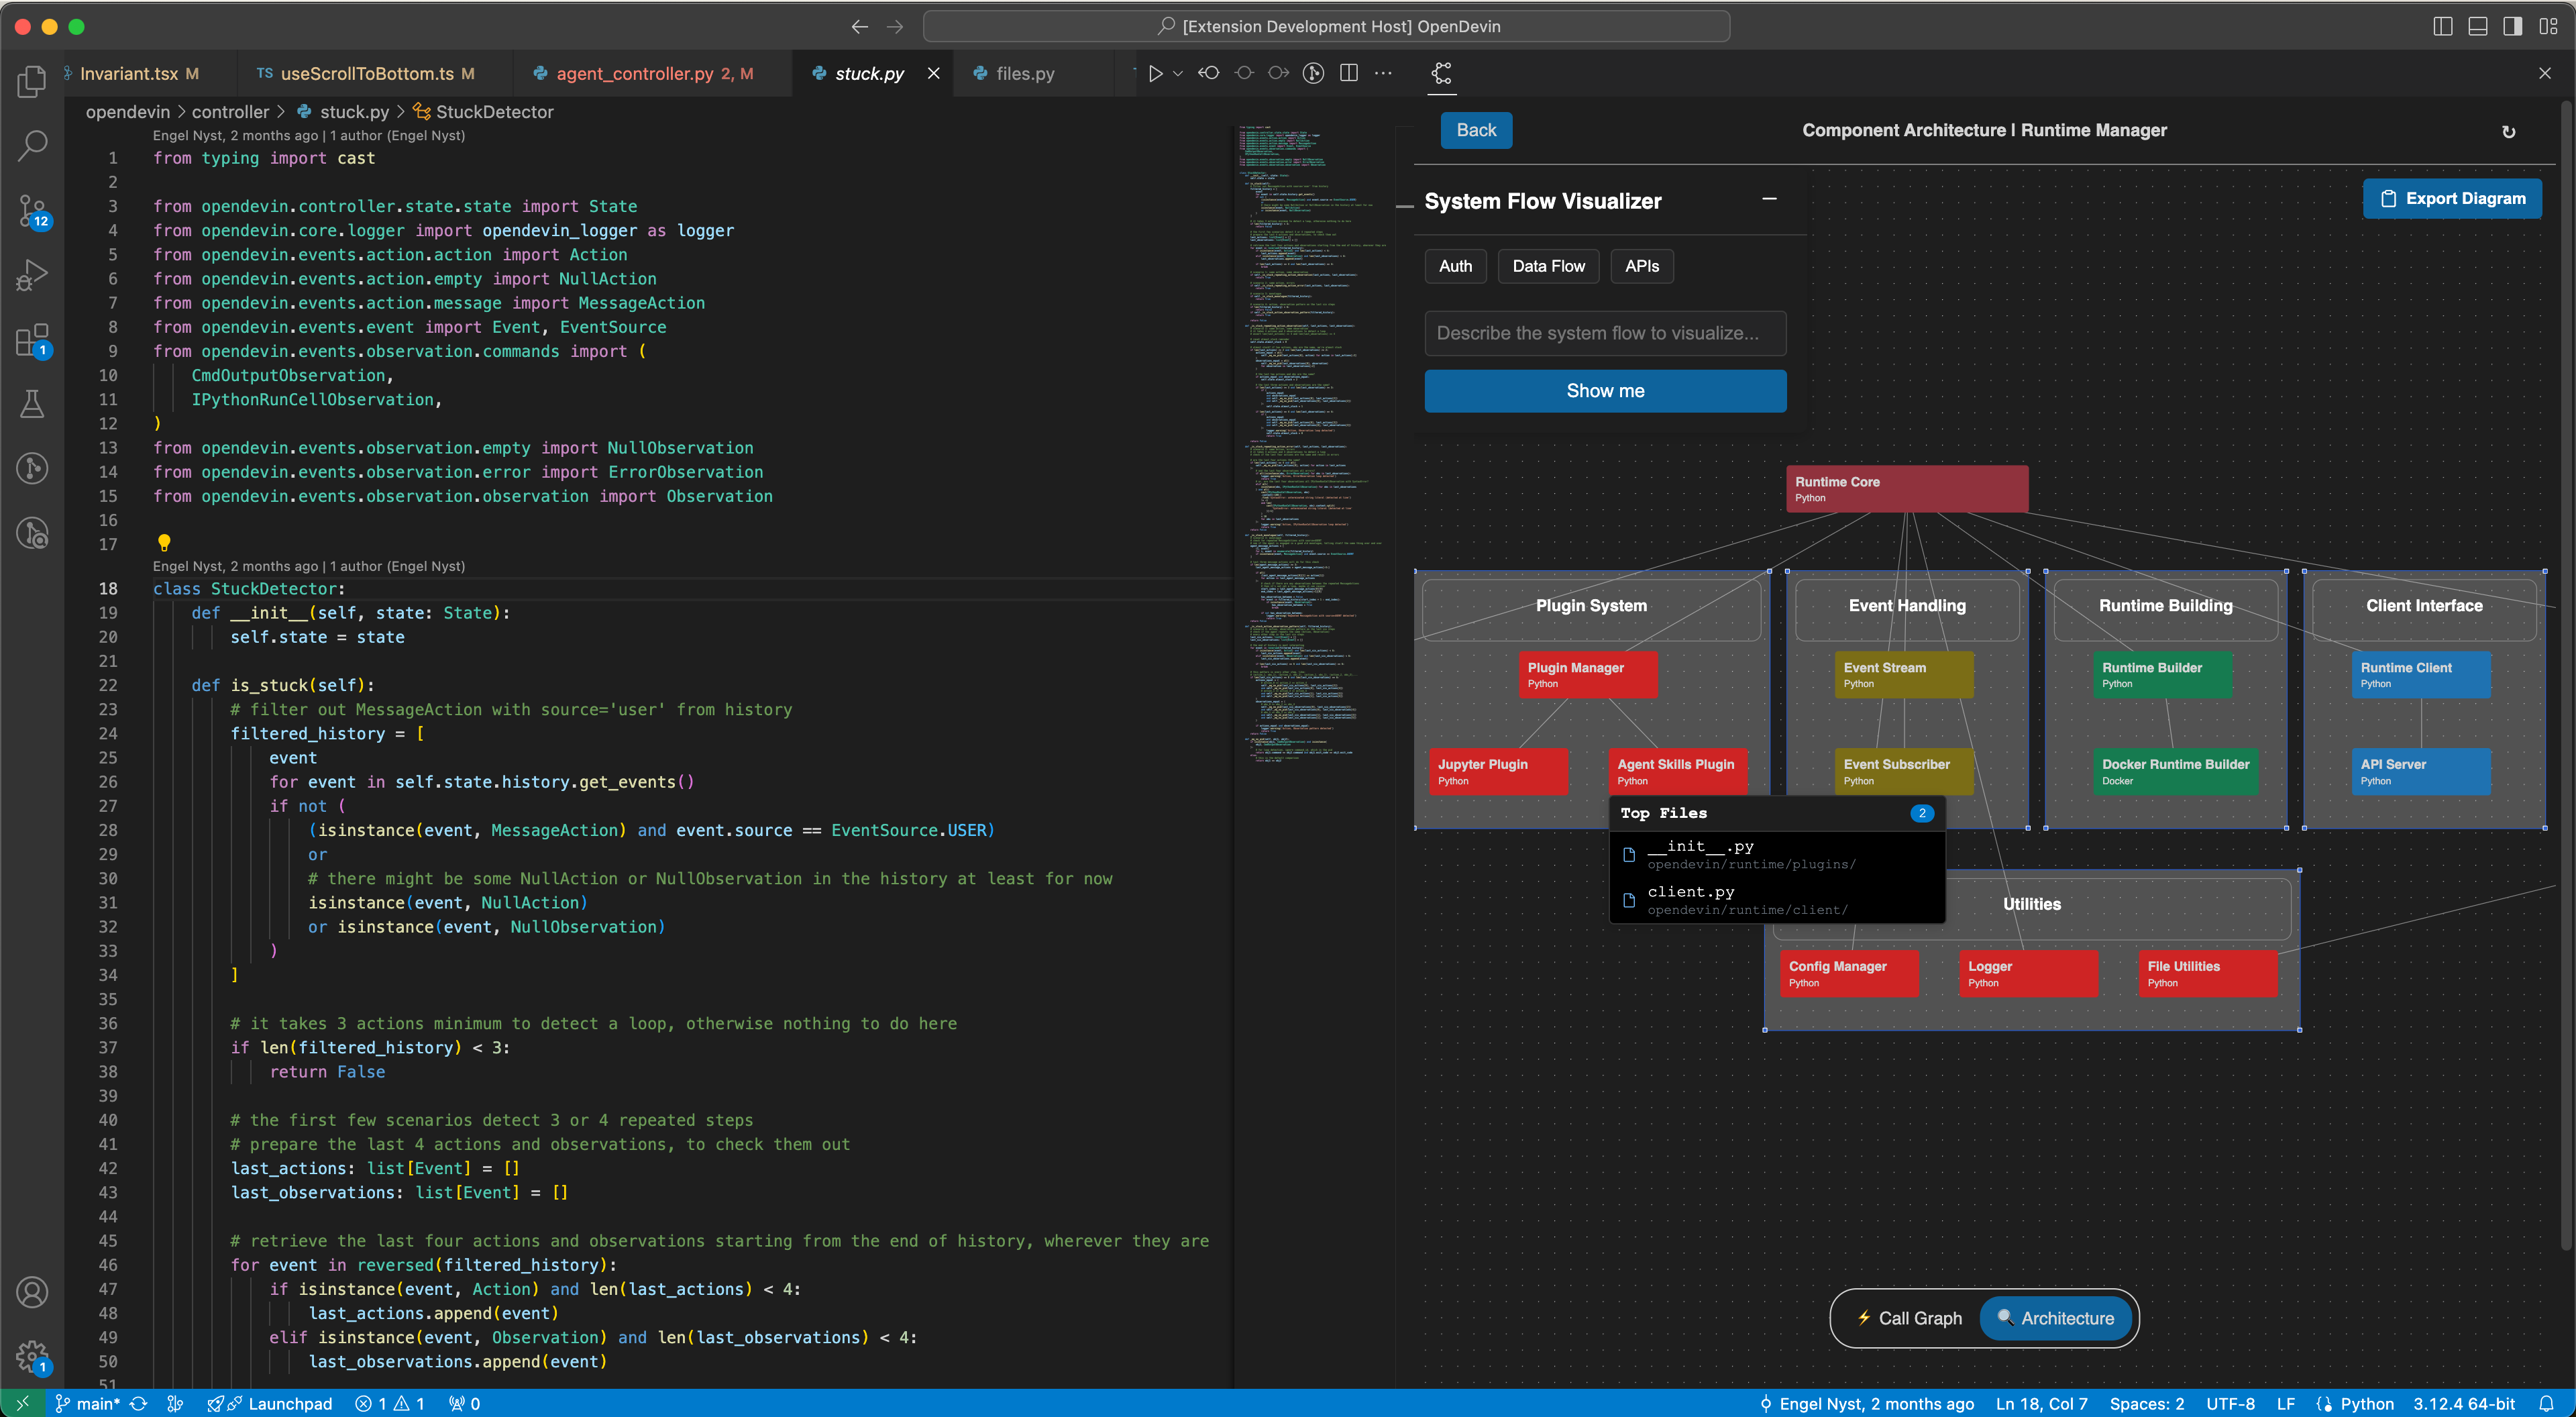The image size is (2576, 1417).
Task: Open the Explorer view in activity bar
Action: coord(32,82)
